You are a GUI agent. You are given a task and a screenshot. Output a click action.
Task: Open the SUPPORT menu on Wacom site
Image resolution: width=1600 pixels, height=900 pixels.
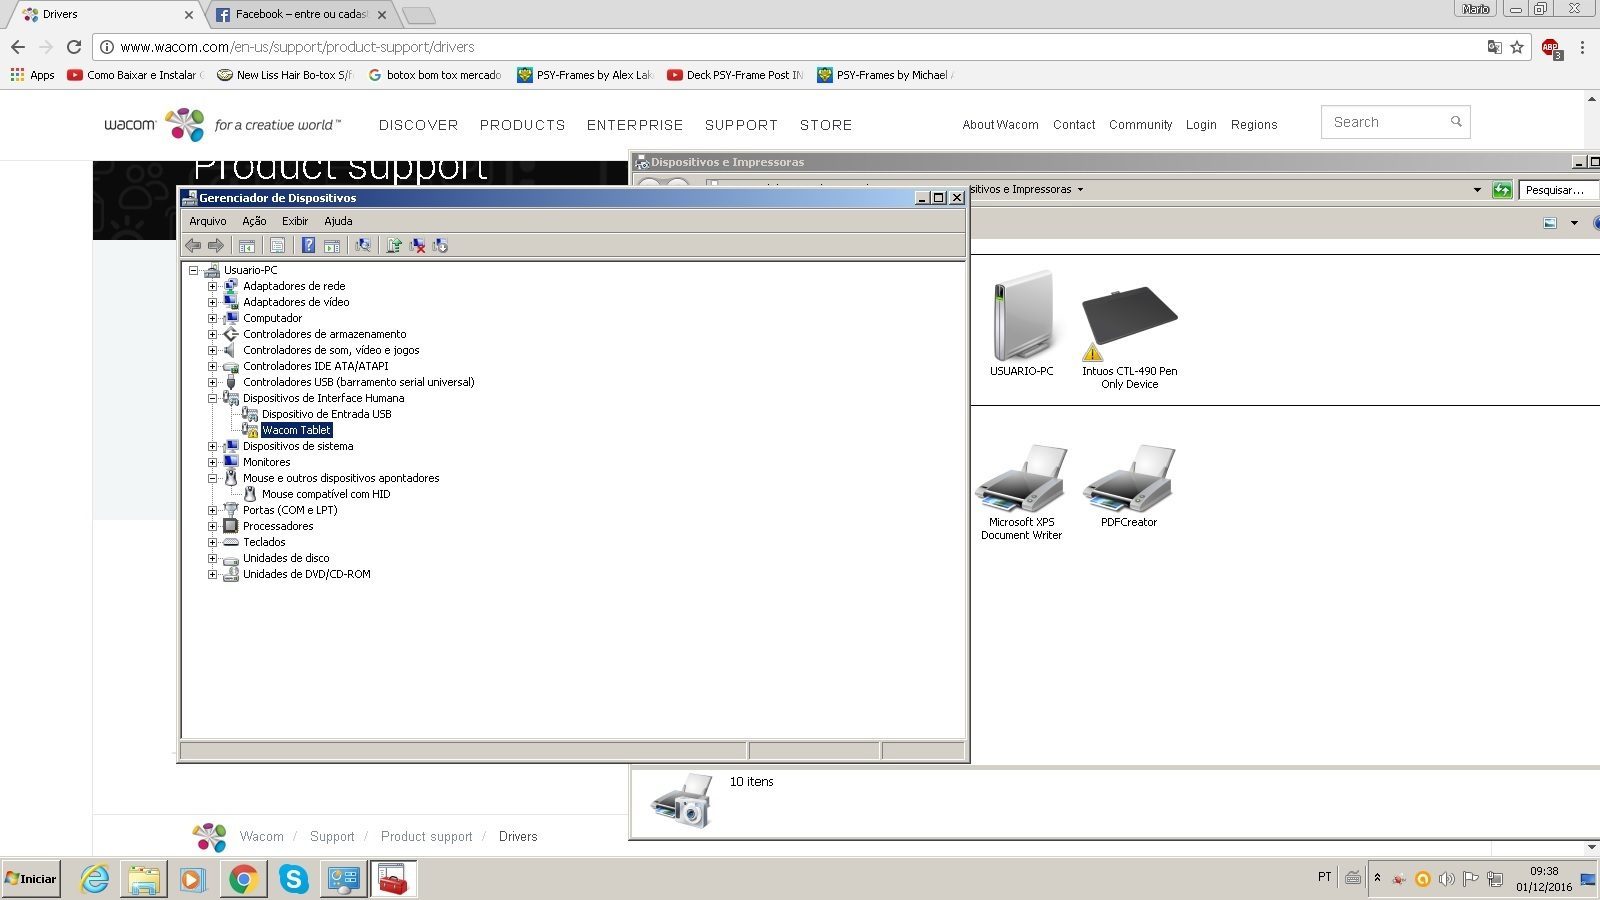[x=741, y=125]
